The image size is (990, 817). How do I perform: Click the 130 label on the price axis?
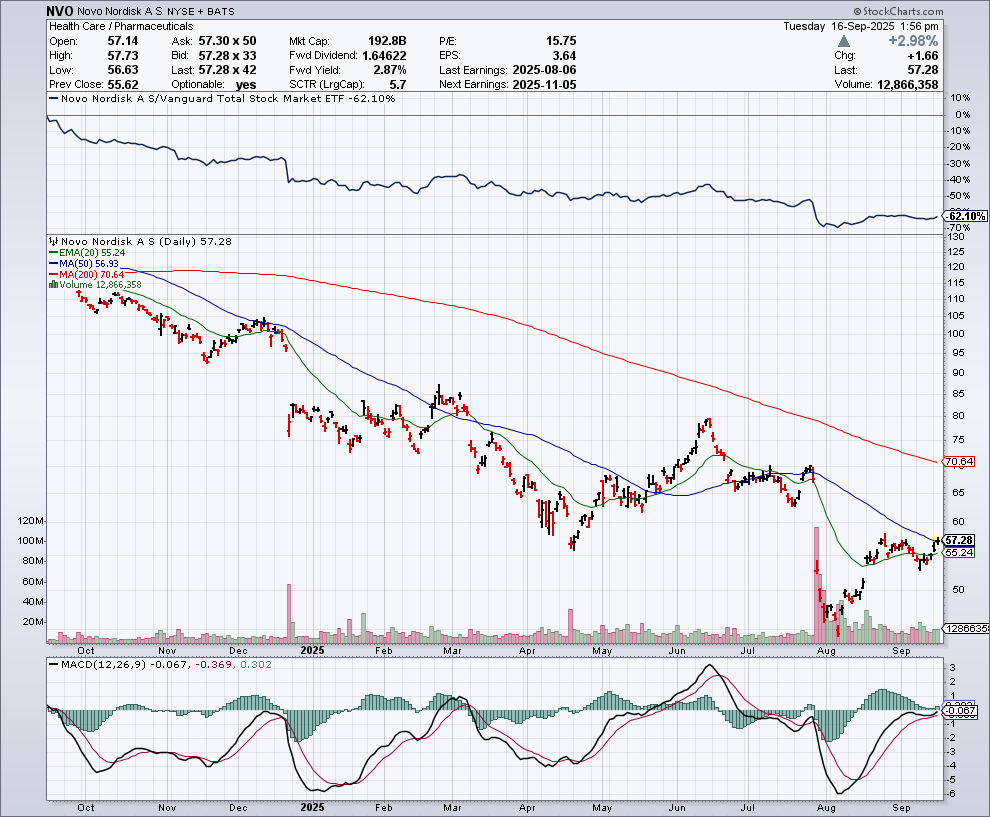point(957,237)
